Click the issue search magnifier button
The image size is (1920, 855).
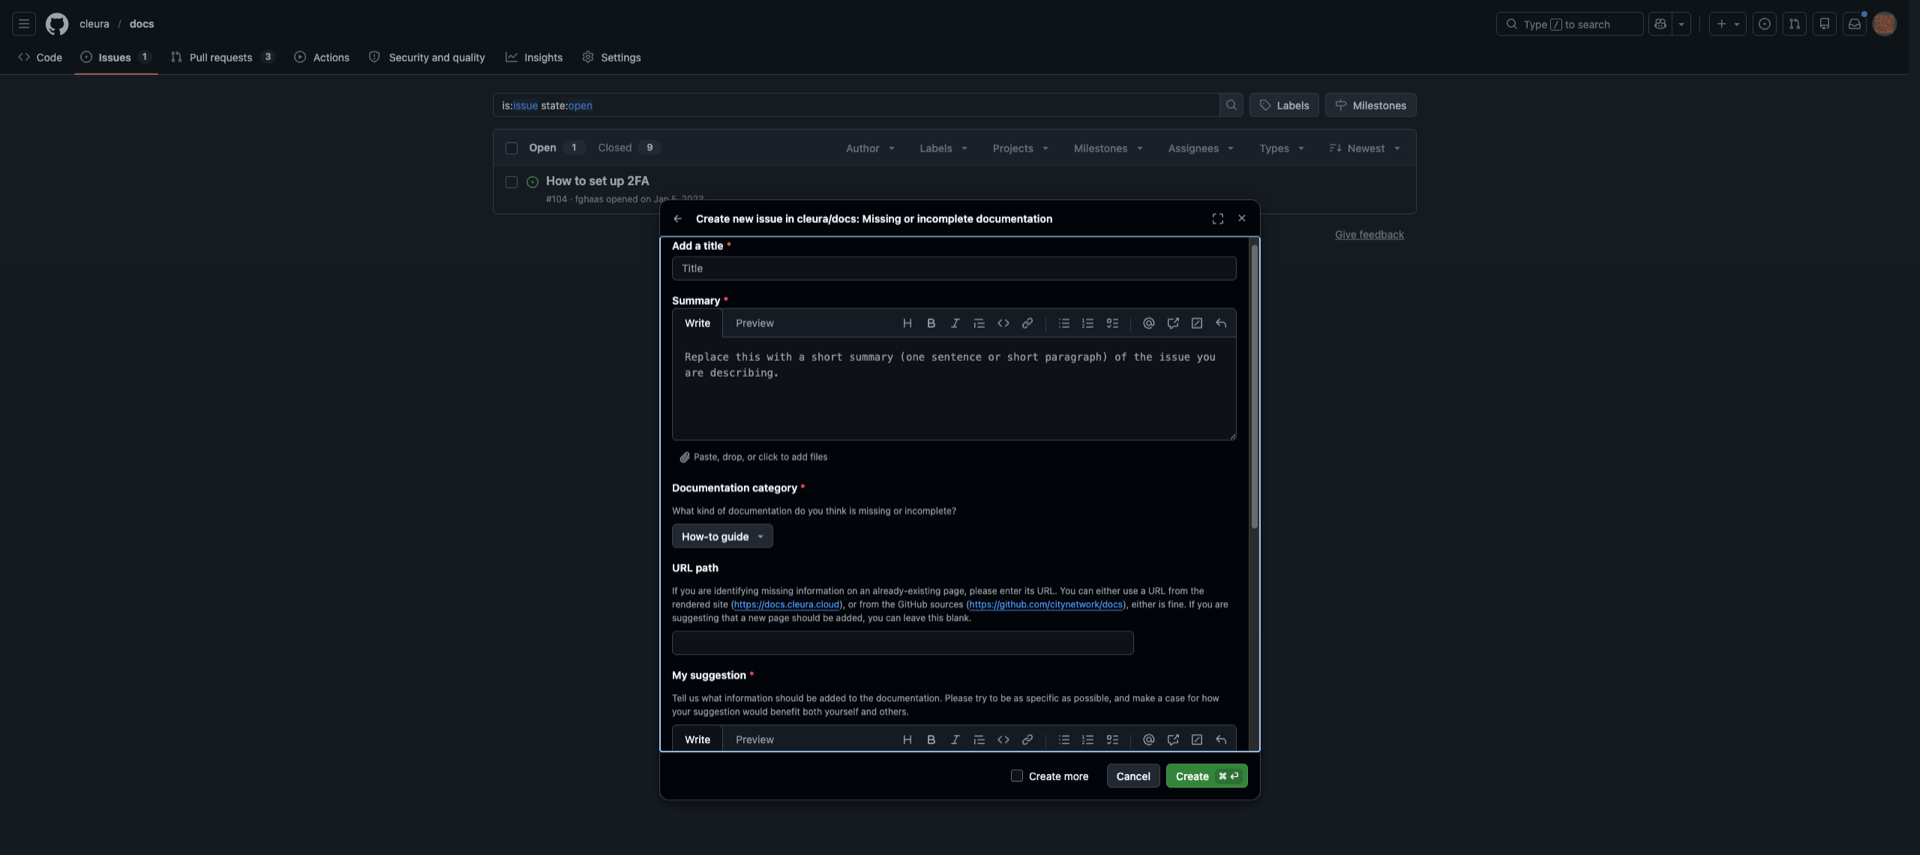[x=1231, y=105]
